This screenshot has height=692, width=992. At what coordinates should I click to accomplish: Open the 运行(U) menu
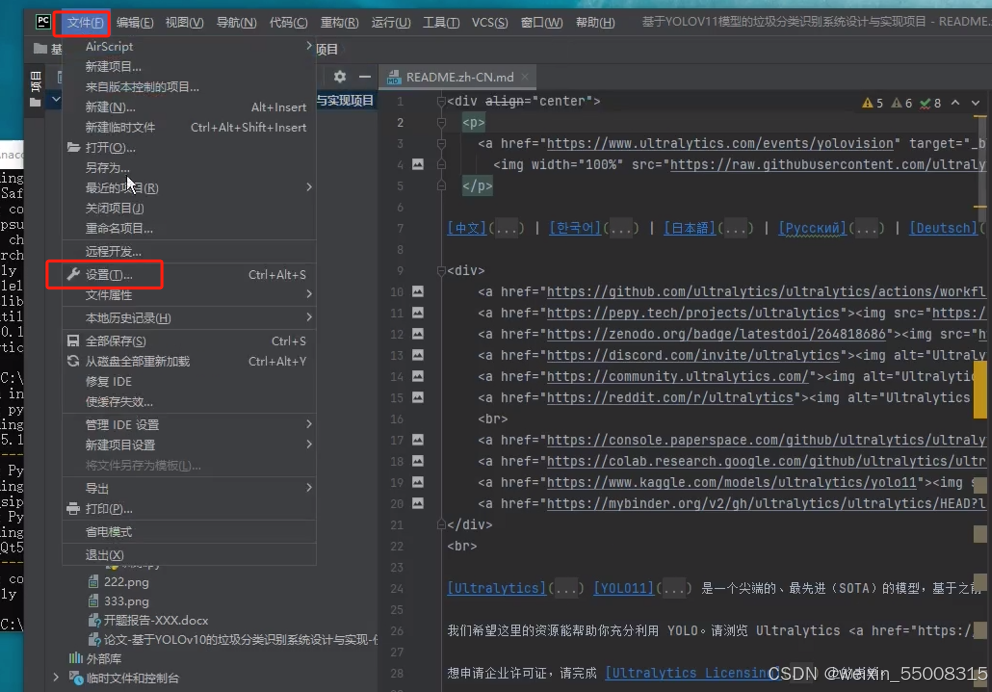pos(390,23)
